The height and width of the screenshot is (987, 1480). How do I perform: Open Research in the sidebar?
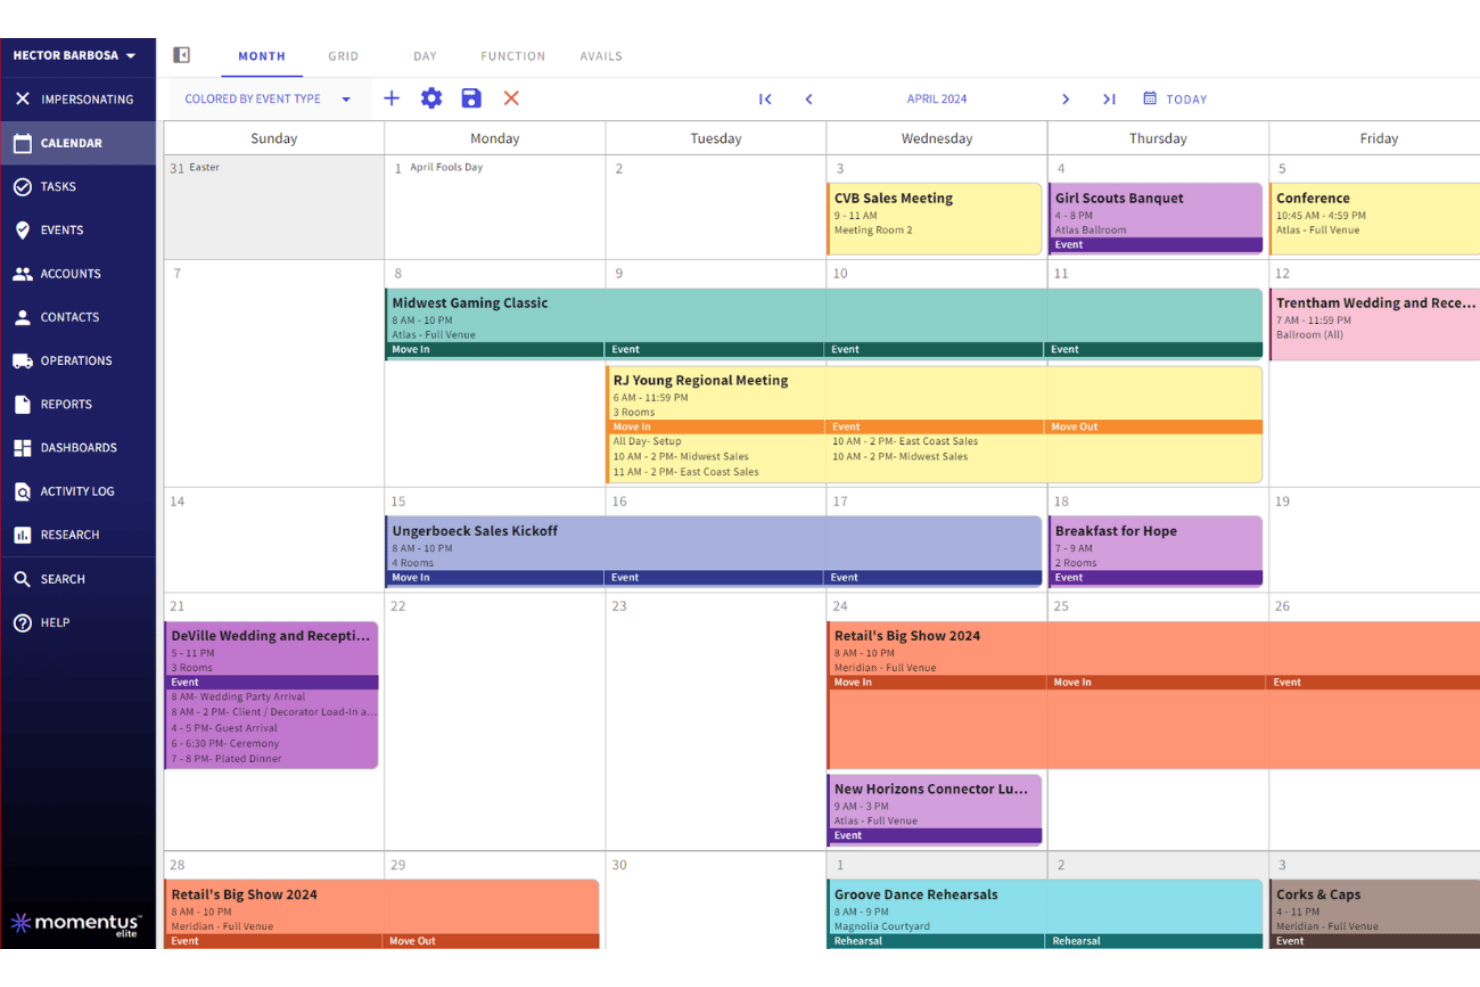point(78,535)
